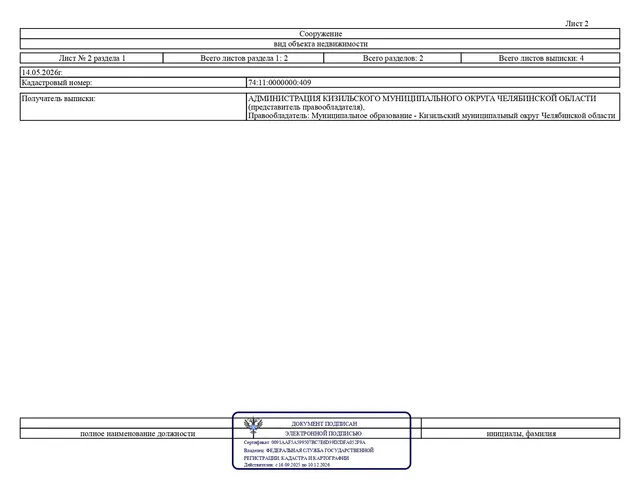640x495 pixels.
Task: Click the 'Всего разделов: 2' cell
Action: [393, 58]
